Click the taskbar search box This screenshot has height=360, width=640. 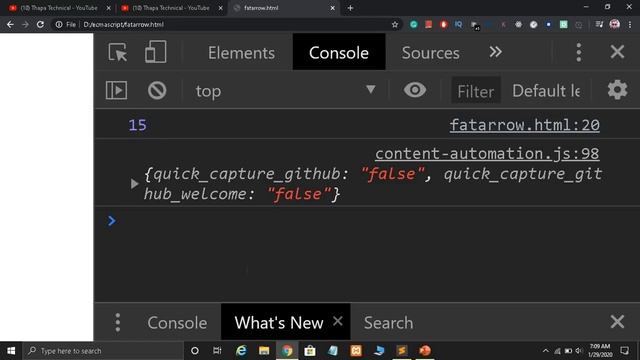[x=103, y=351]
